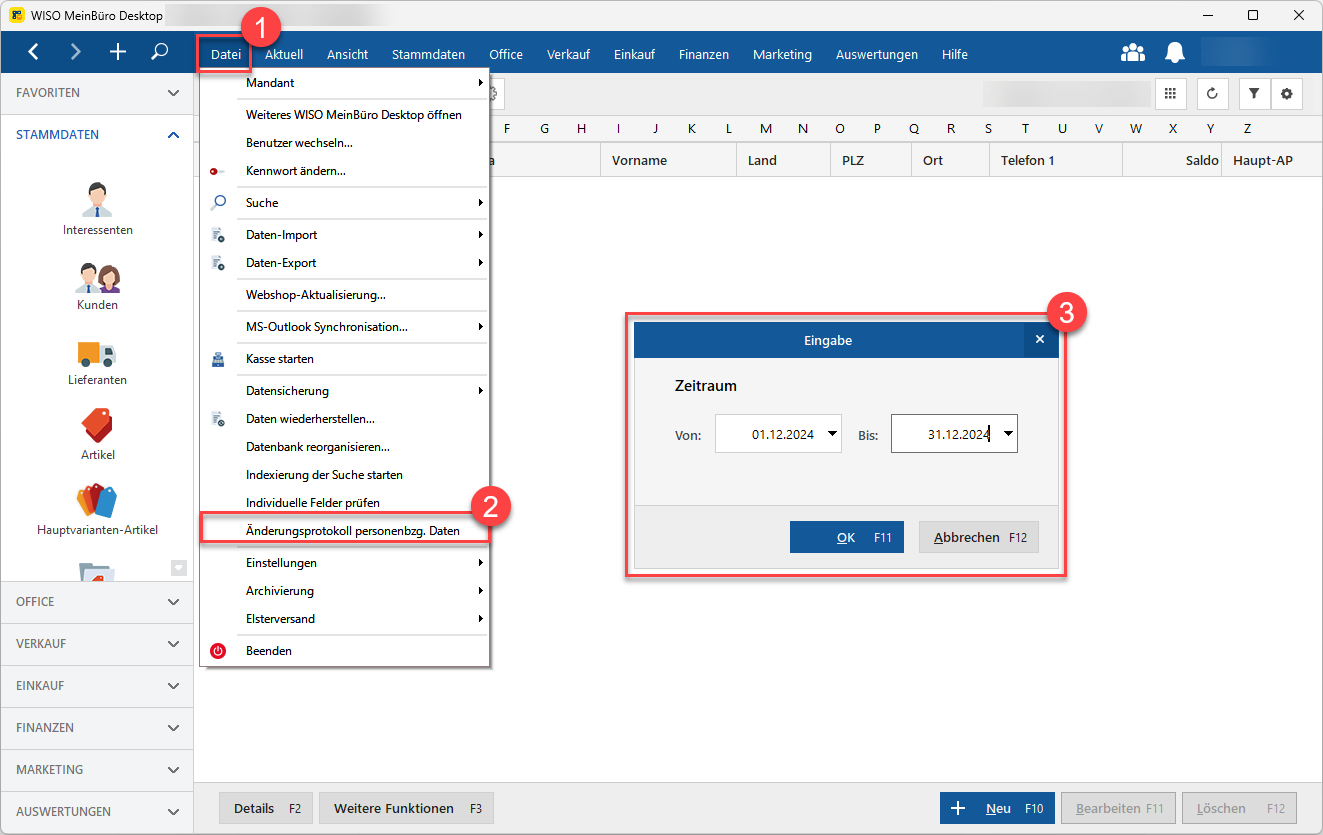
Task: Expand the FINANZEN sidebar section
Action: [x=97, y=728]
